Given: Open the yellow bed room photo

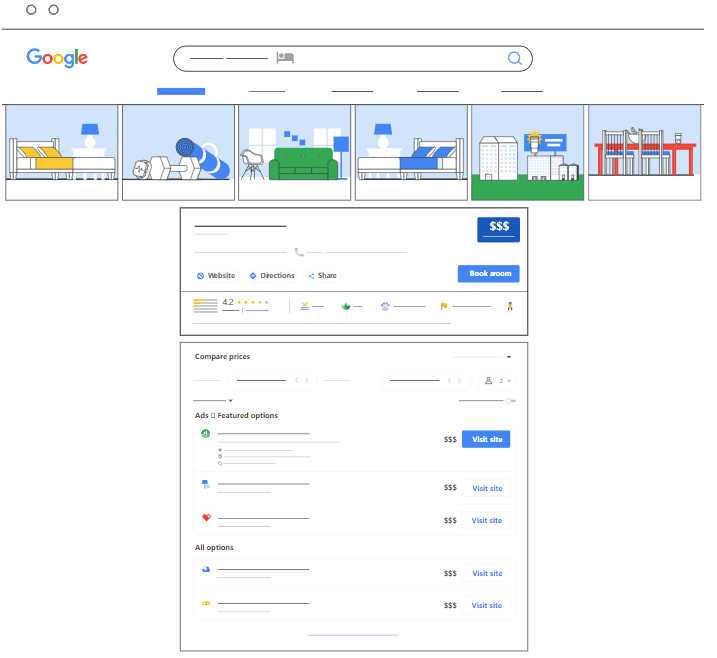Looking at the screenshot, I should point(62,153).
